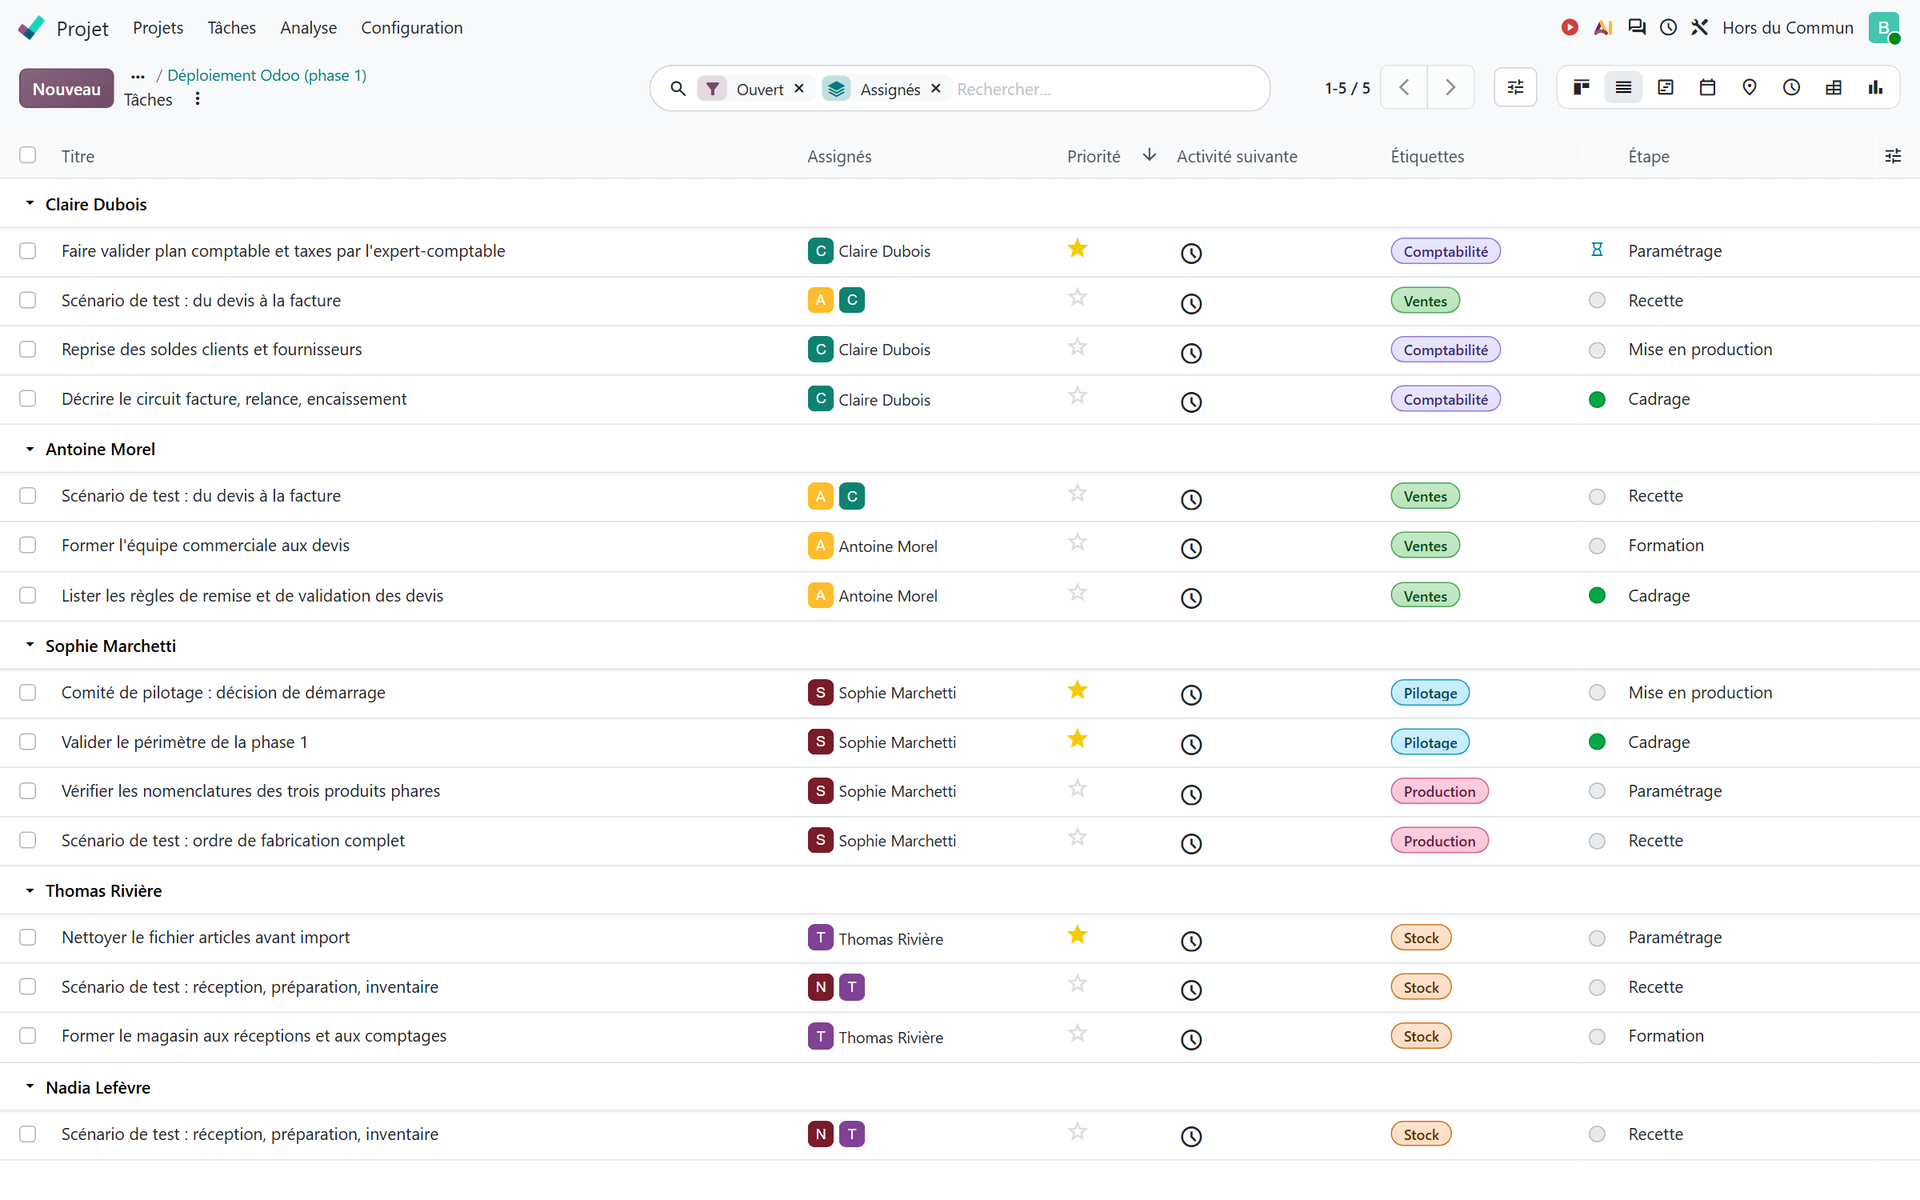Screen dimensions: 1920x1200
Task: Open the Analyse menu
Action: point(308,28)
